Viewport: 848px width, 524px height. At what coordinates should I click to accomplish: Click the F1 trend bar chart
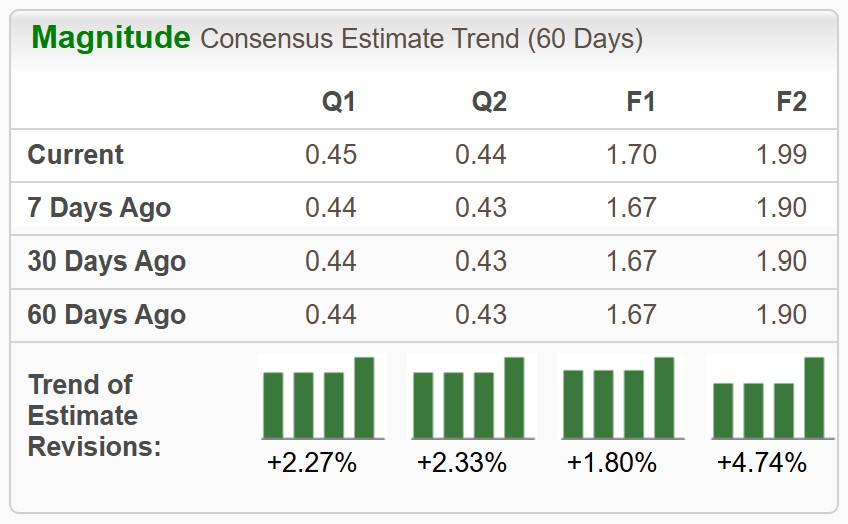tap(622, 397)
